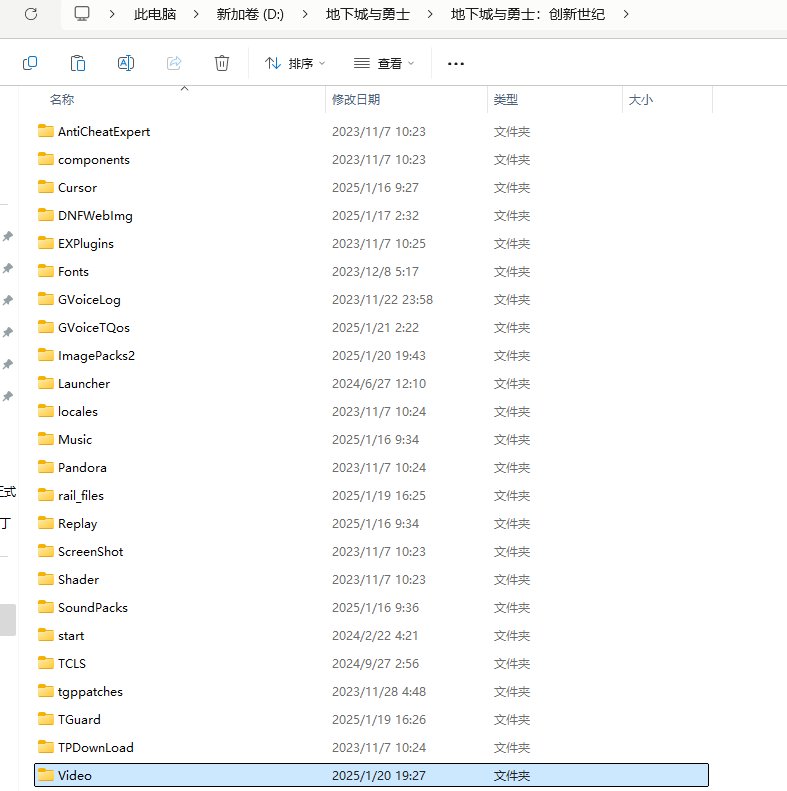
Task: Click the share icon in the toolbar
Action: (174, 63)
